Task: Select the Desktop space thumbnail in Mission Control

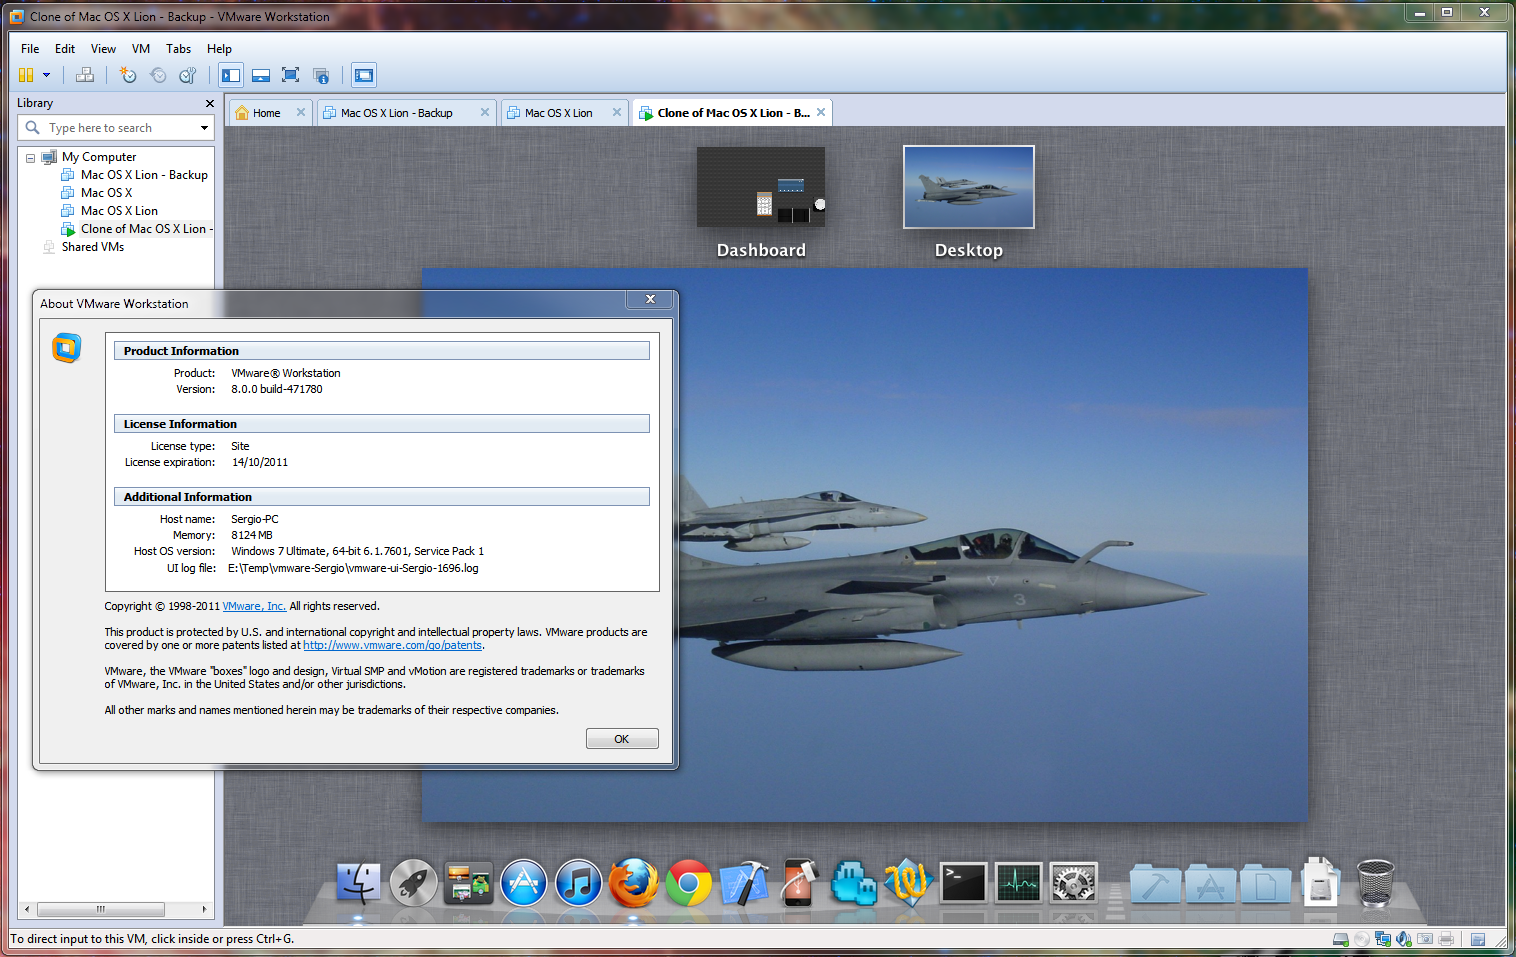Action: click(969, 187)
